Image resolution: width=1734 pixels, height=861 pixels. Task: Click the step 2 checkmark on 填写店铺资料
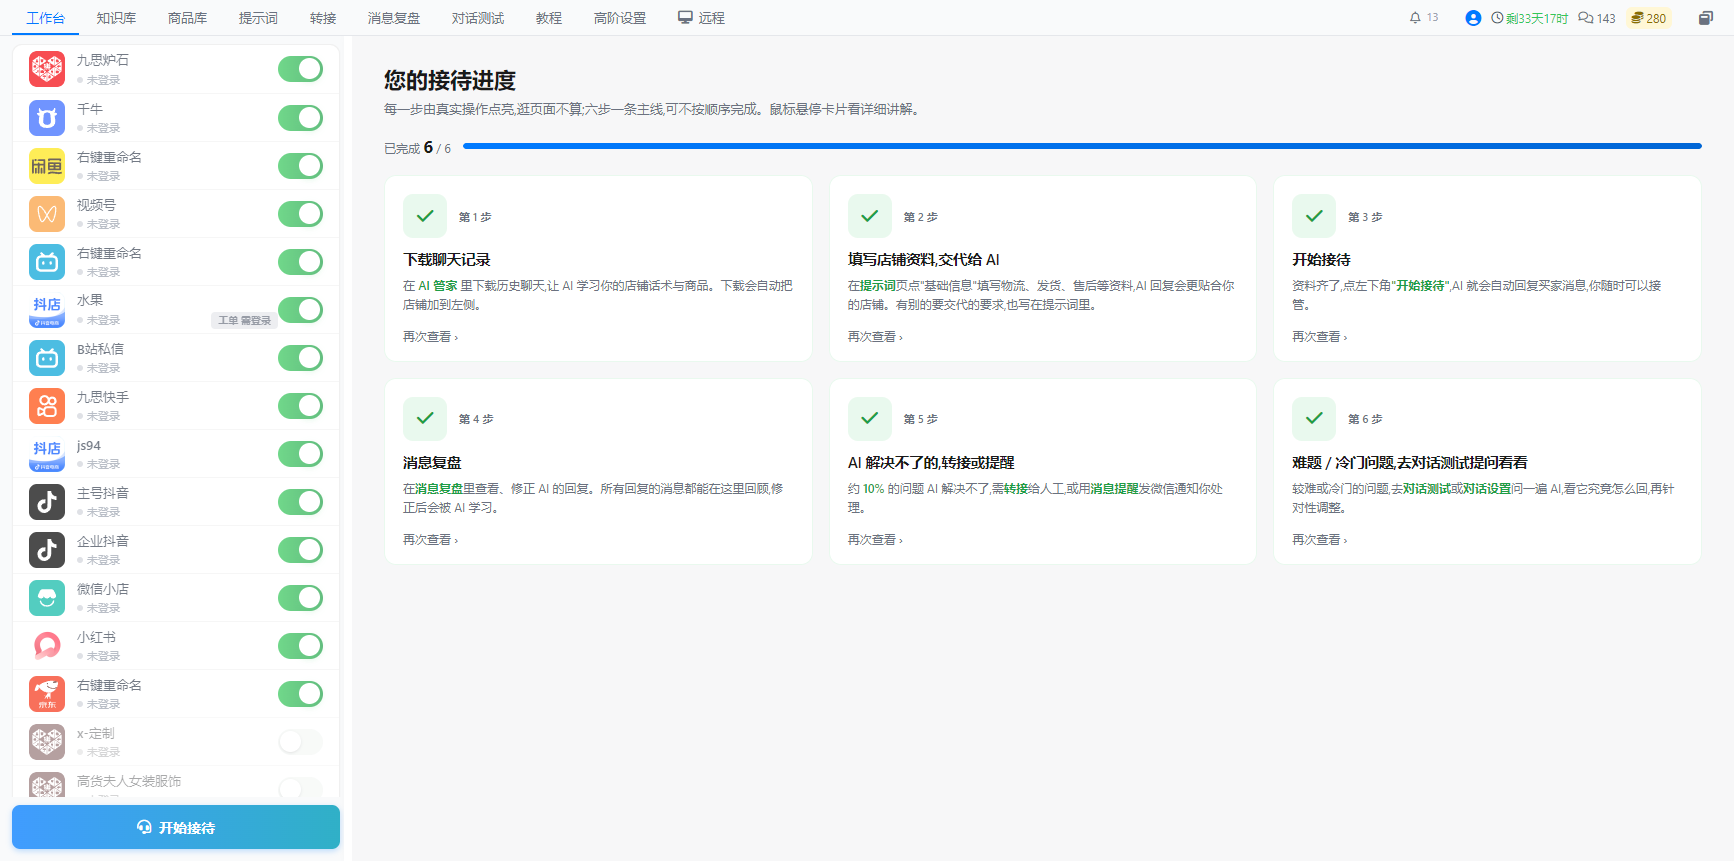pos(870,216)
